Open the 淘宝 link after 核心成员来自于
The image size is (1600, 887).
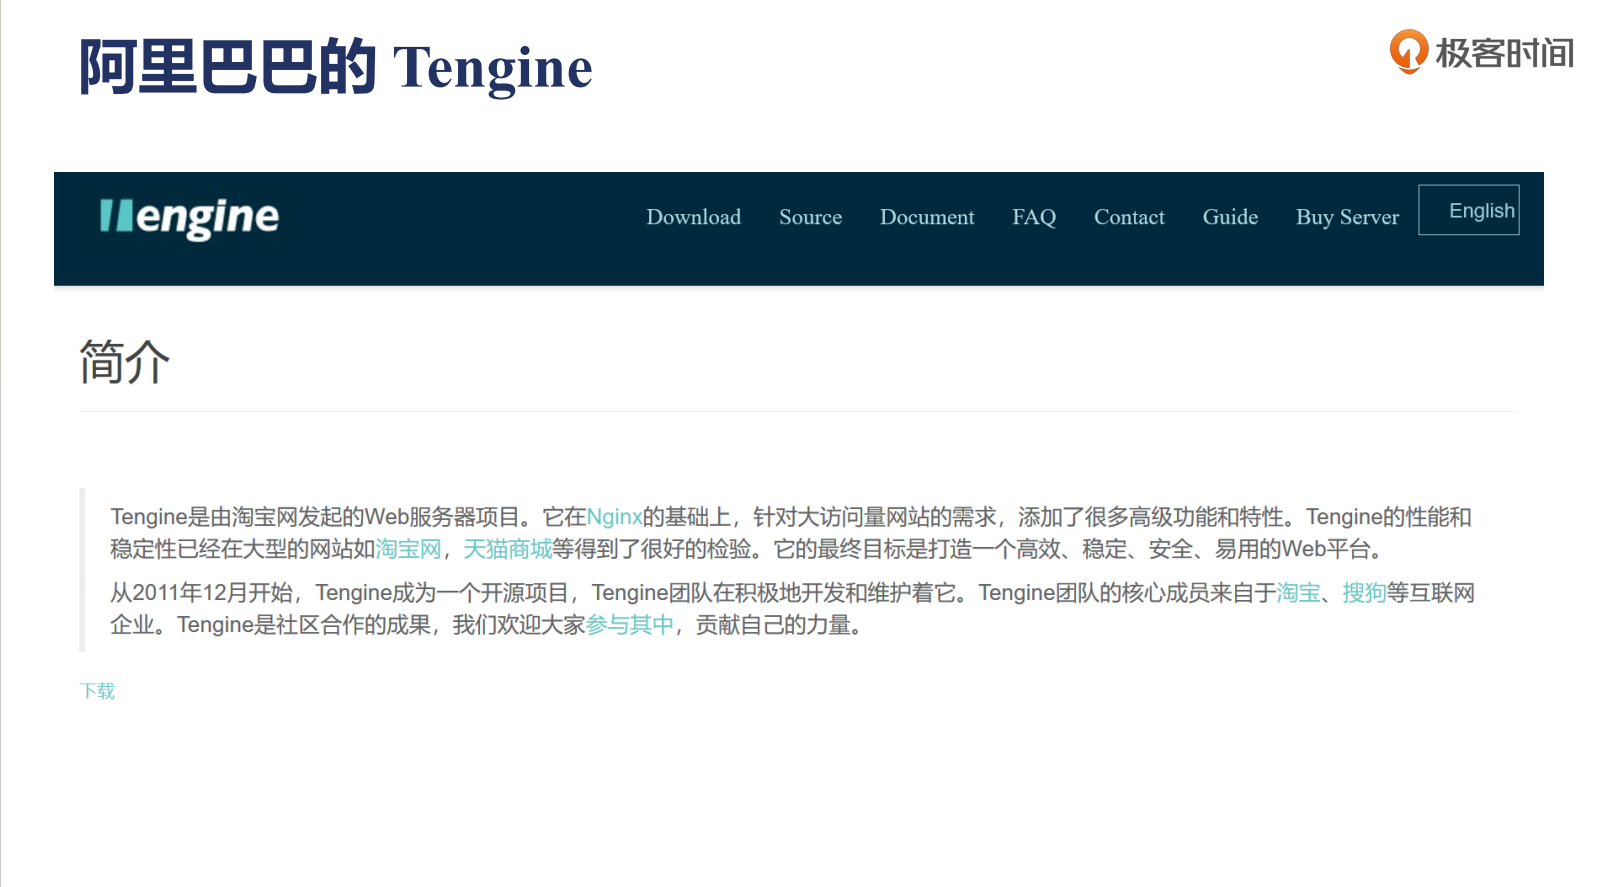point(1298,593)
